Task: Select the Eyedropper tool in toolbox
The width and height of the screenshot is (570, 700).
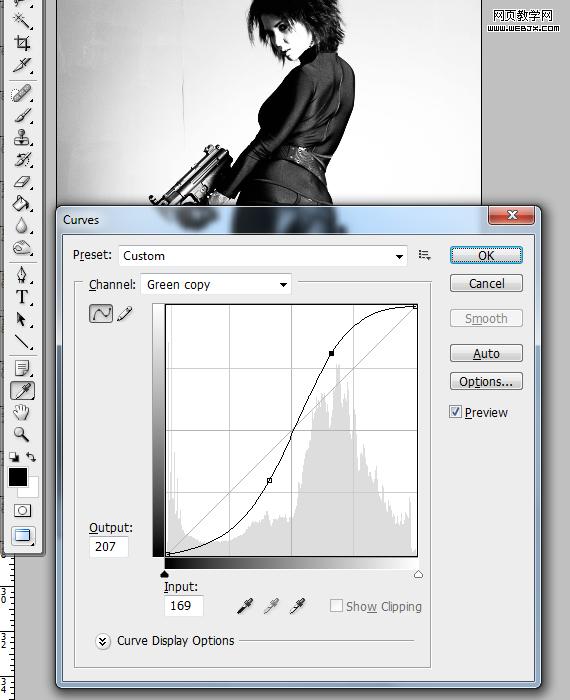Action: point(22,391)
